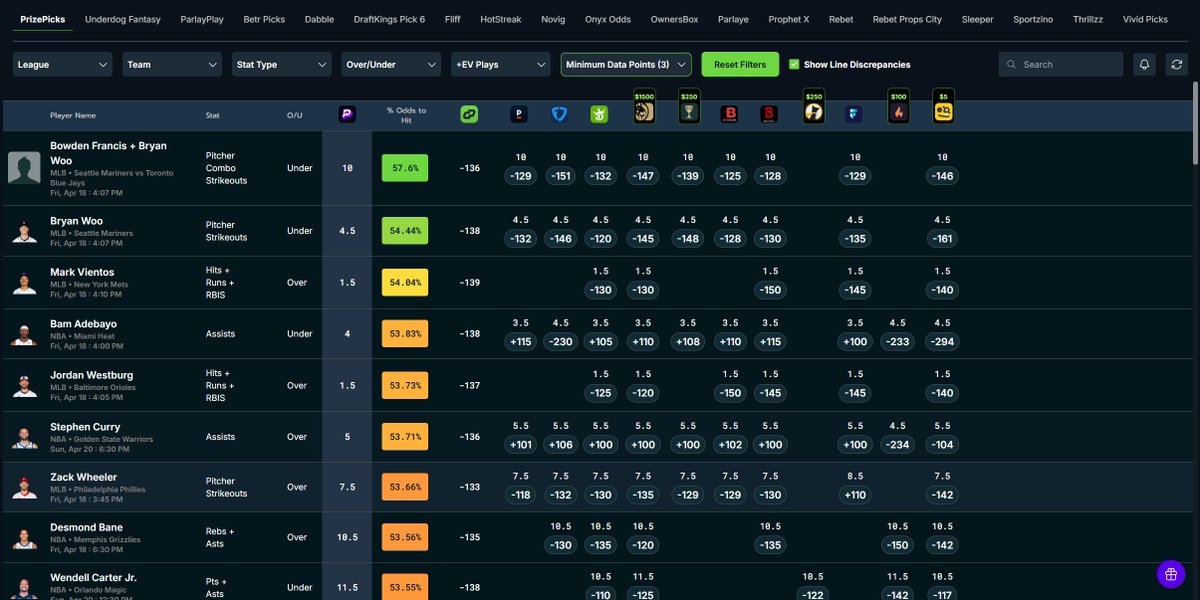Screen dimensions: 1200x600
Task: Click Stephen Curry's player avatar
Action: pos(24,437)
